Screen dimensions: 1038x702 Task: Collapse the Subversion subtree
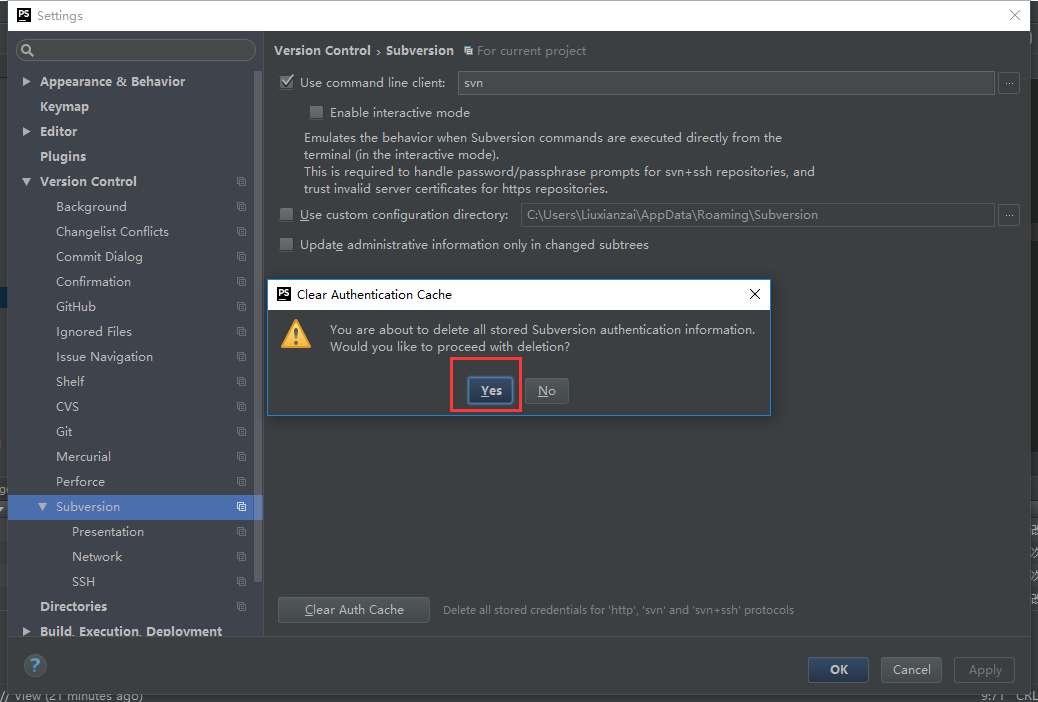coord(42,507)
